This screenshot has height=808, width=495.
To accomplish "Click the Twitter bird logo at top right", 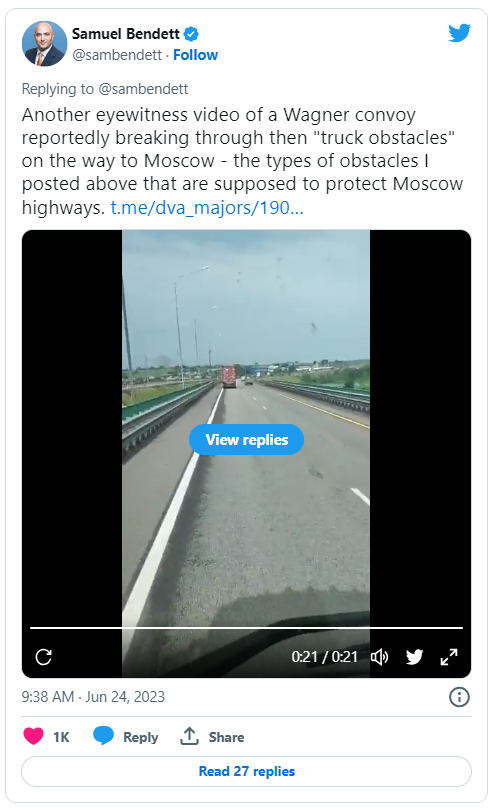I will [459, 33].
